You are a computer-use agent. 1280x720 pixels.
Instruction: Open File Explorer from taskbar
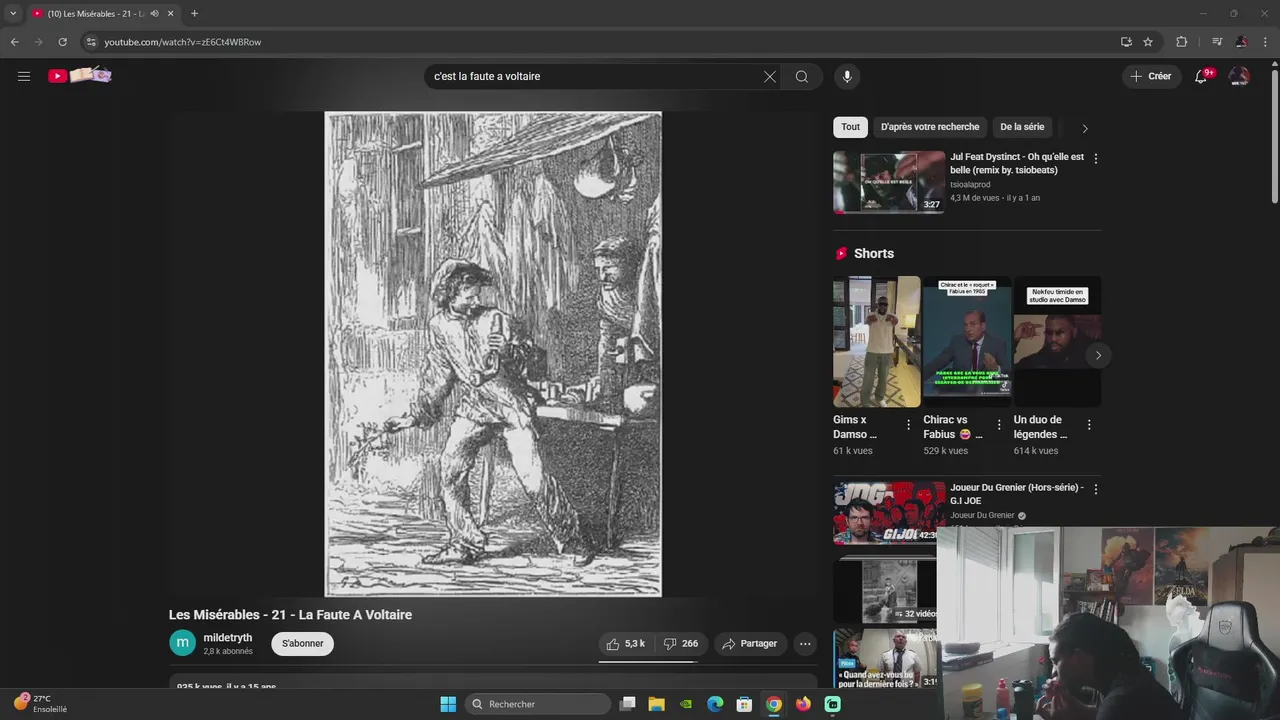coord(657,704)
